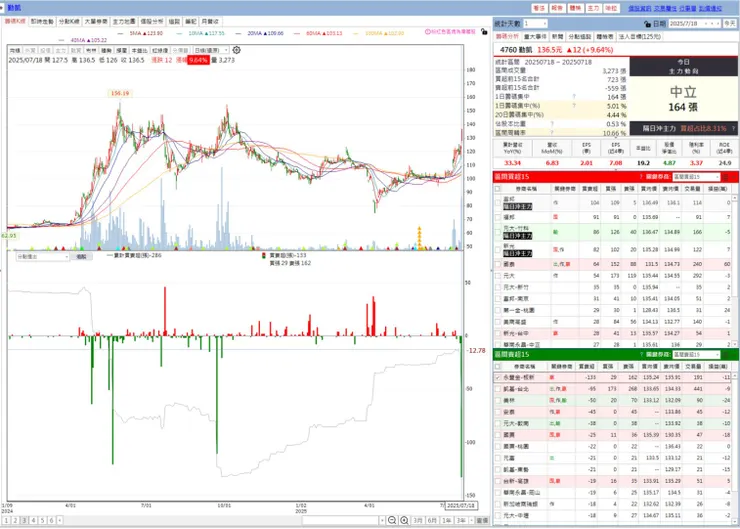
Task: Select page 3 button under the chart
Action: [x=25, y=521]
